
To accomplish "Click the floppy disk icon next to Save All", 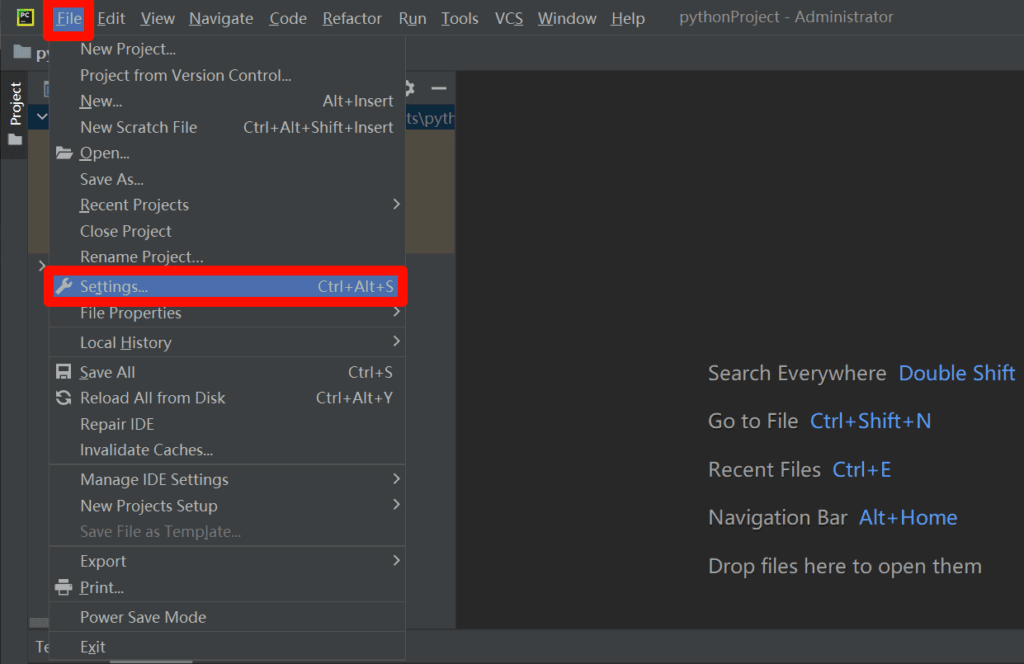I will point(64,371).
